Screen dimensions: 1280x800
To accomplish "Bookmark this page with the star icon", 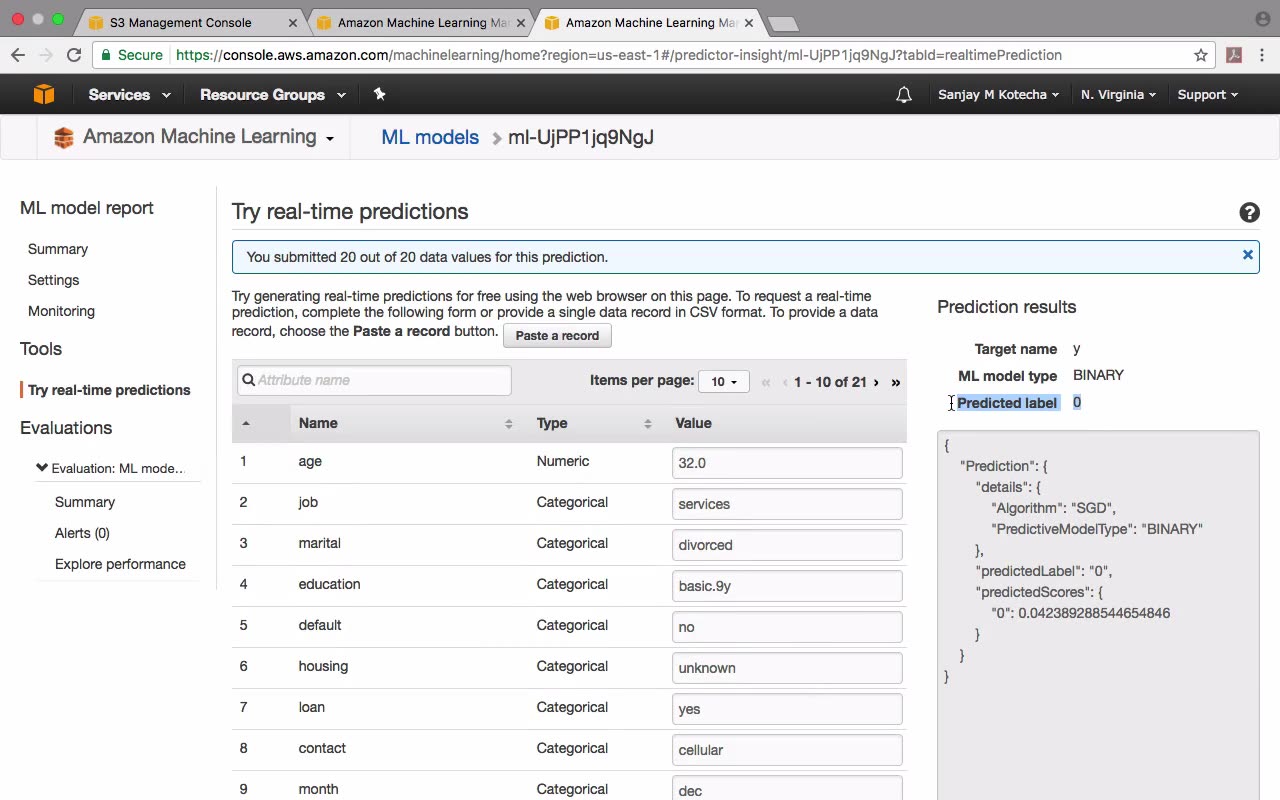I will (1201, 55).
